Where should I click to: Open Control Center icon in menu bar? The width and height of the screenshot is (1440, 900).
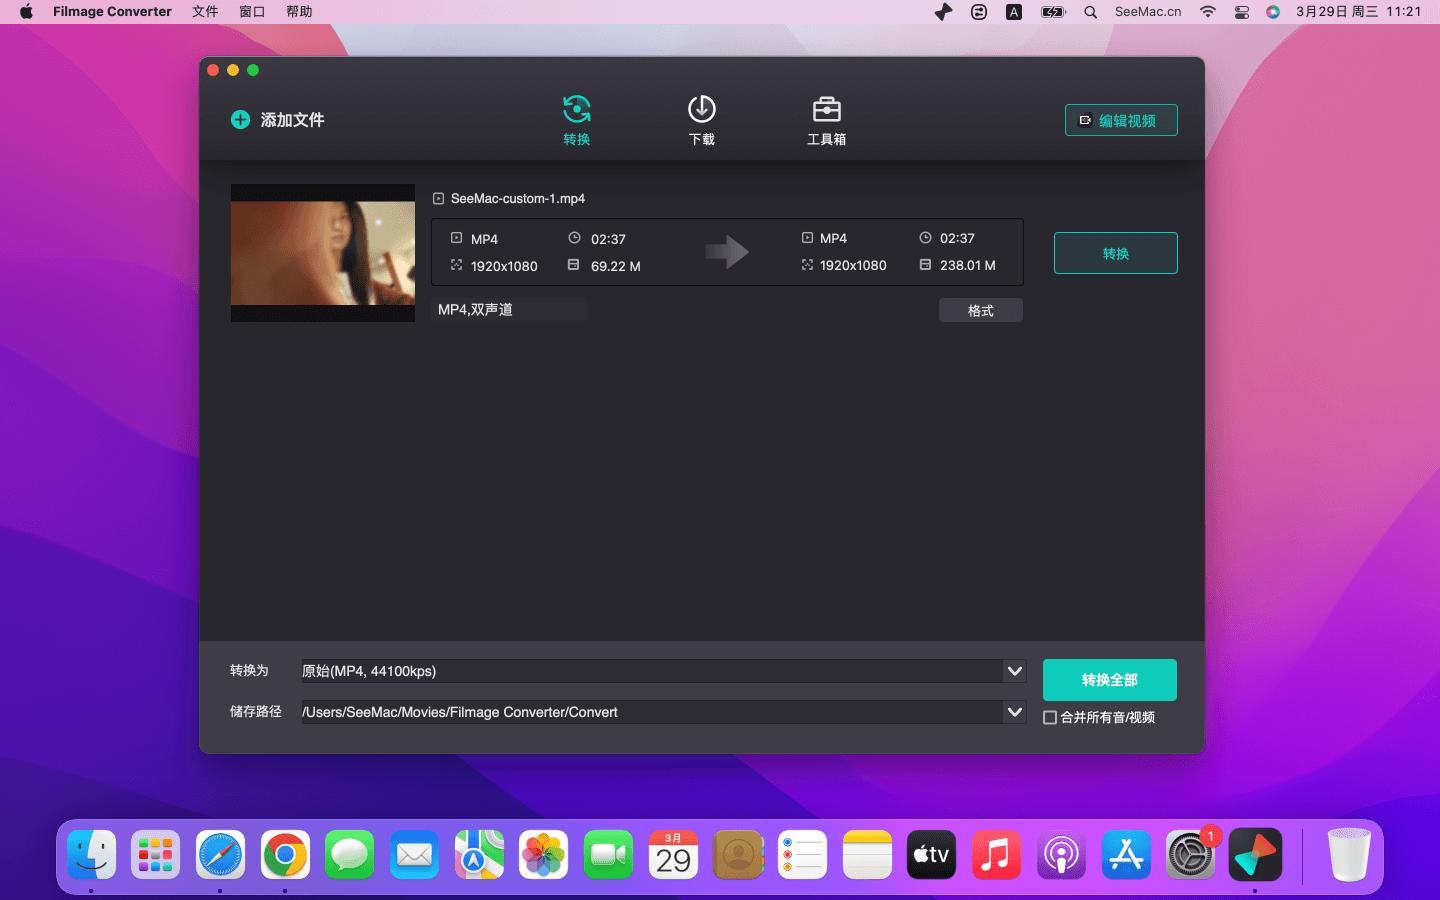1241,12
